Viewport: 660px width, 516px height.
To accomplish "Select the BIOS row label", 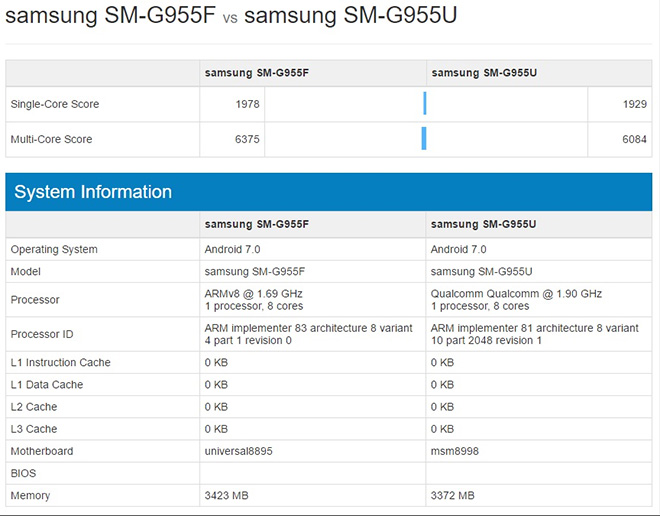I will [x=23, y=473].
